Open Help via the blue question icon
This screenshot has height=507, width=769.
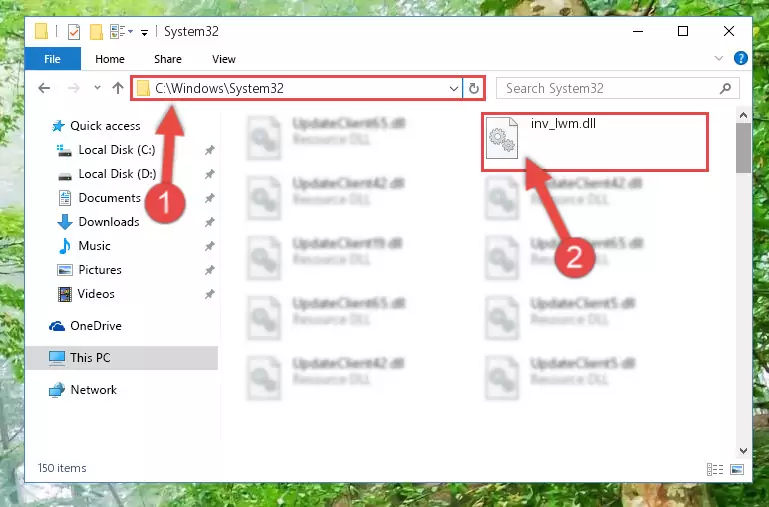(x=741, y=58)
